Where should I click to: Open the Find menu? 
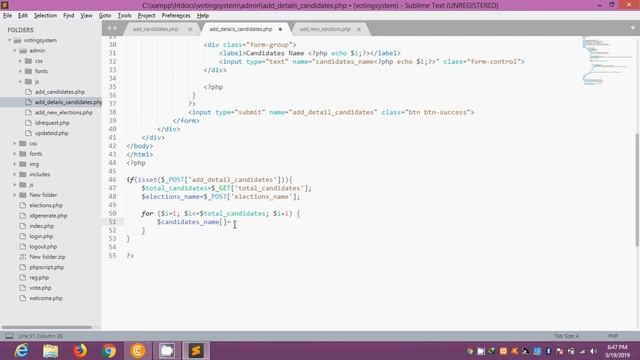69,16
